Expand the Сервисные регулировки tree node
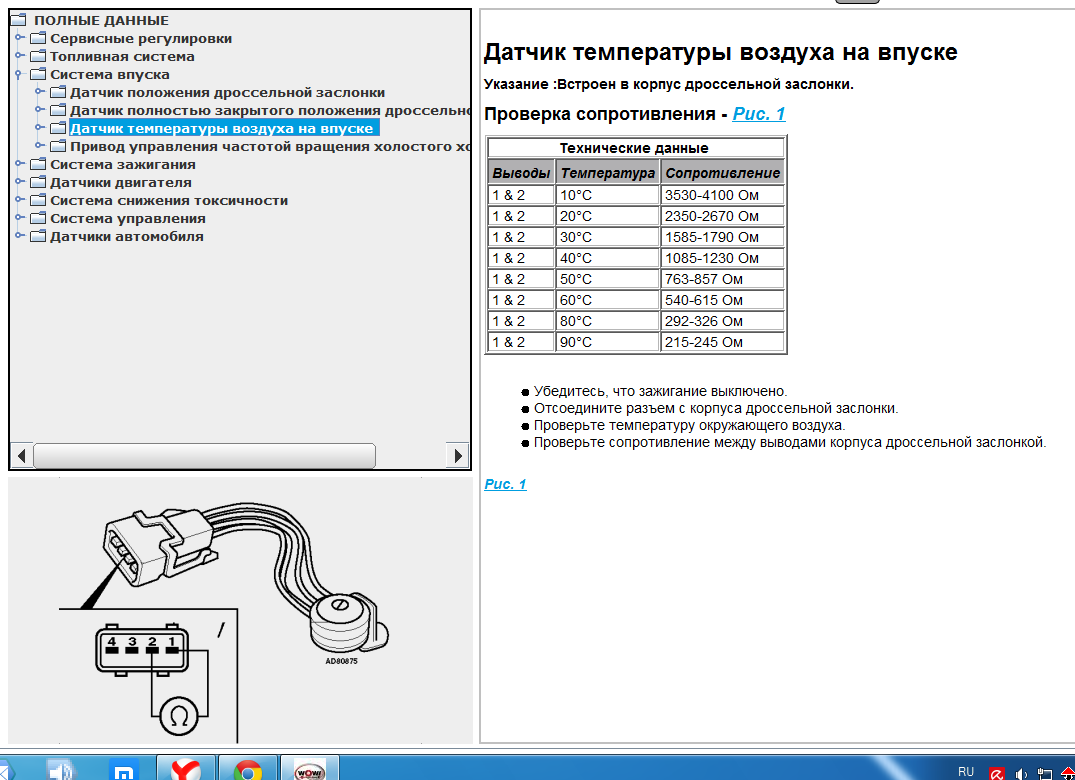 click(x=19, y=38)
